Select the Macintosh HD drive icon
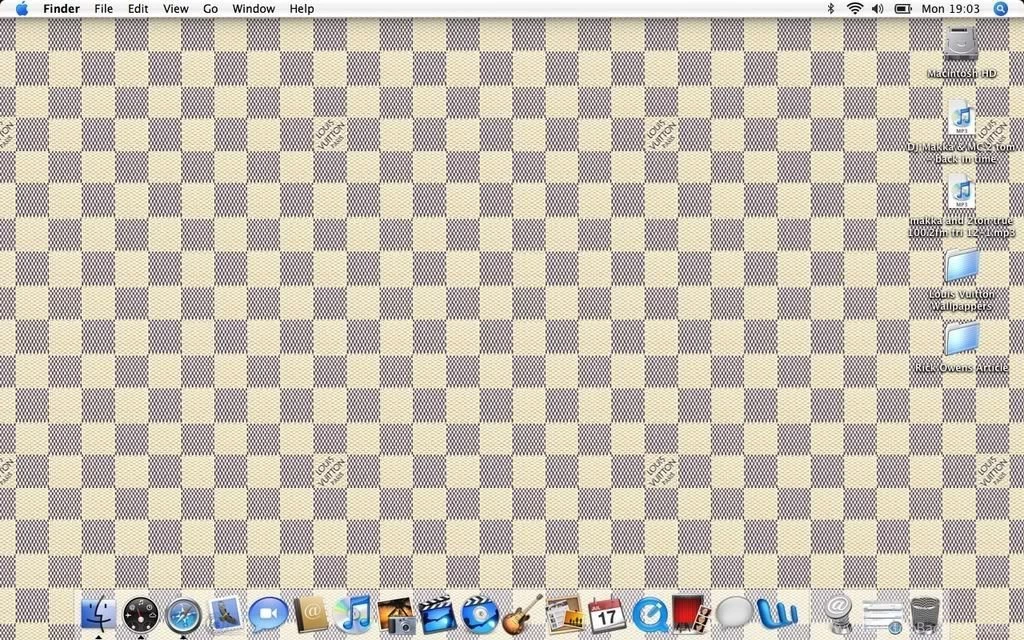 961,44
